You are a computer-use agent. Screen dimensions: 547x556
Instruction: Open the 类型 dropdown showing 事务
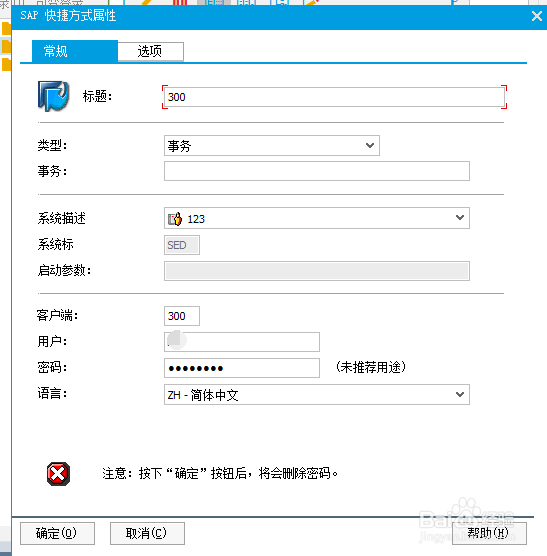coord(272,145)
